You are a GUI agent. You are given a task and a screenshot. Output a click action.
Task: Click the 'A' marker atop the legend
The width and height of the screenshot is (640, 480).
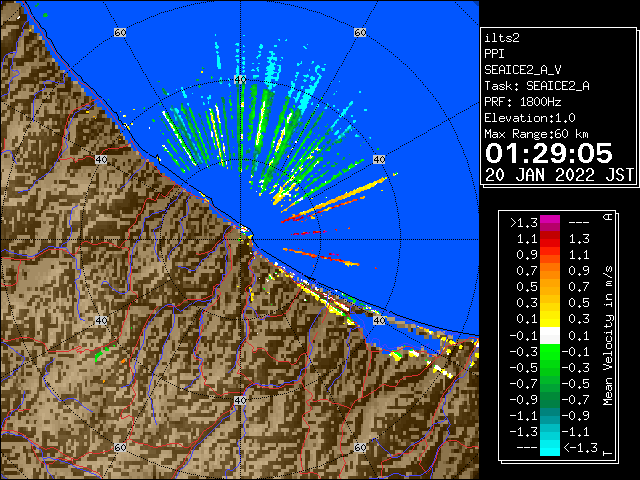coord(608,217)
